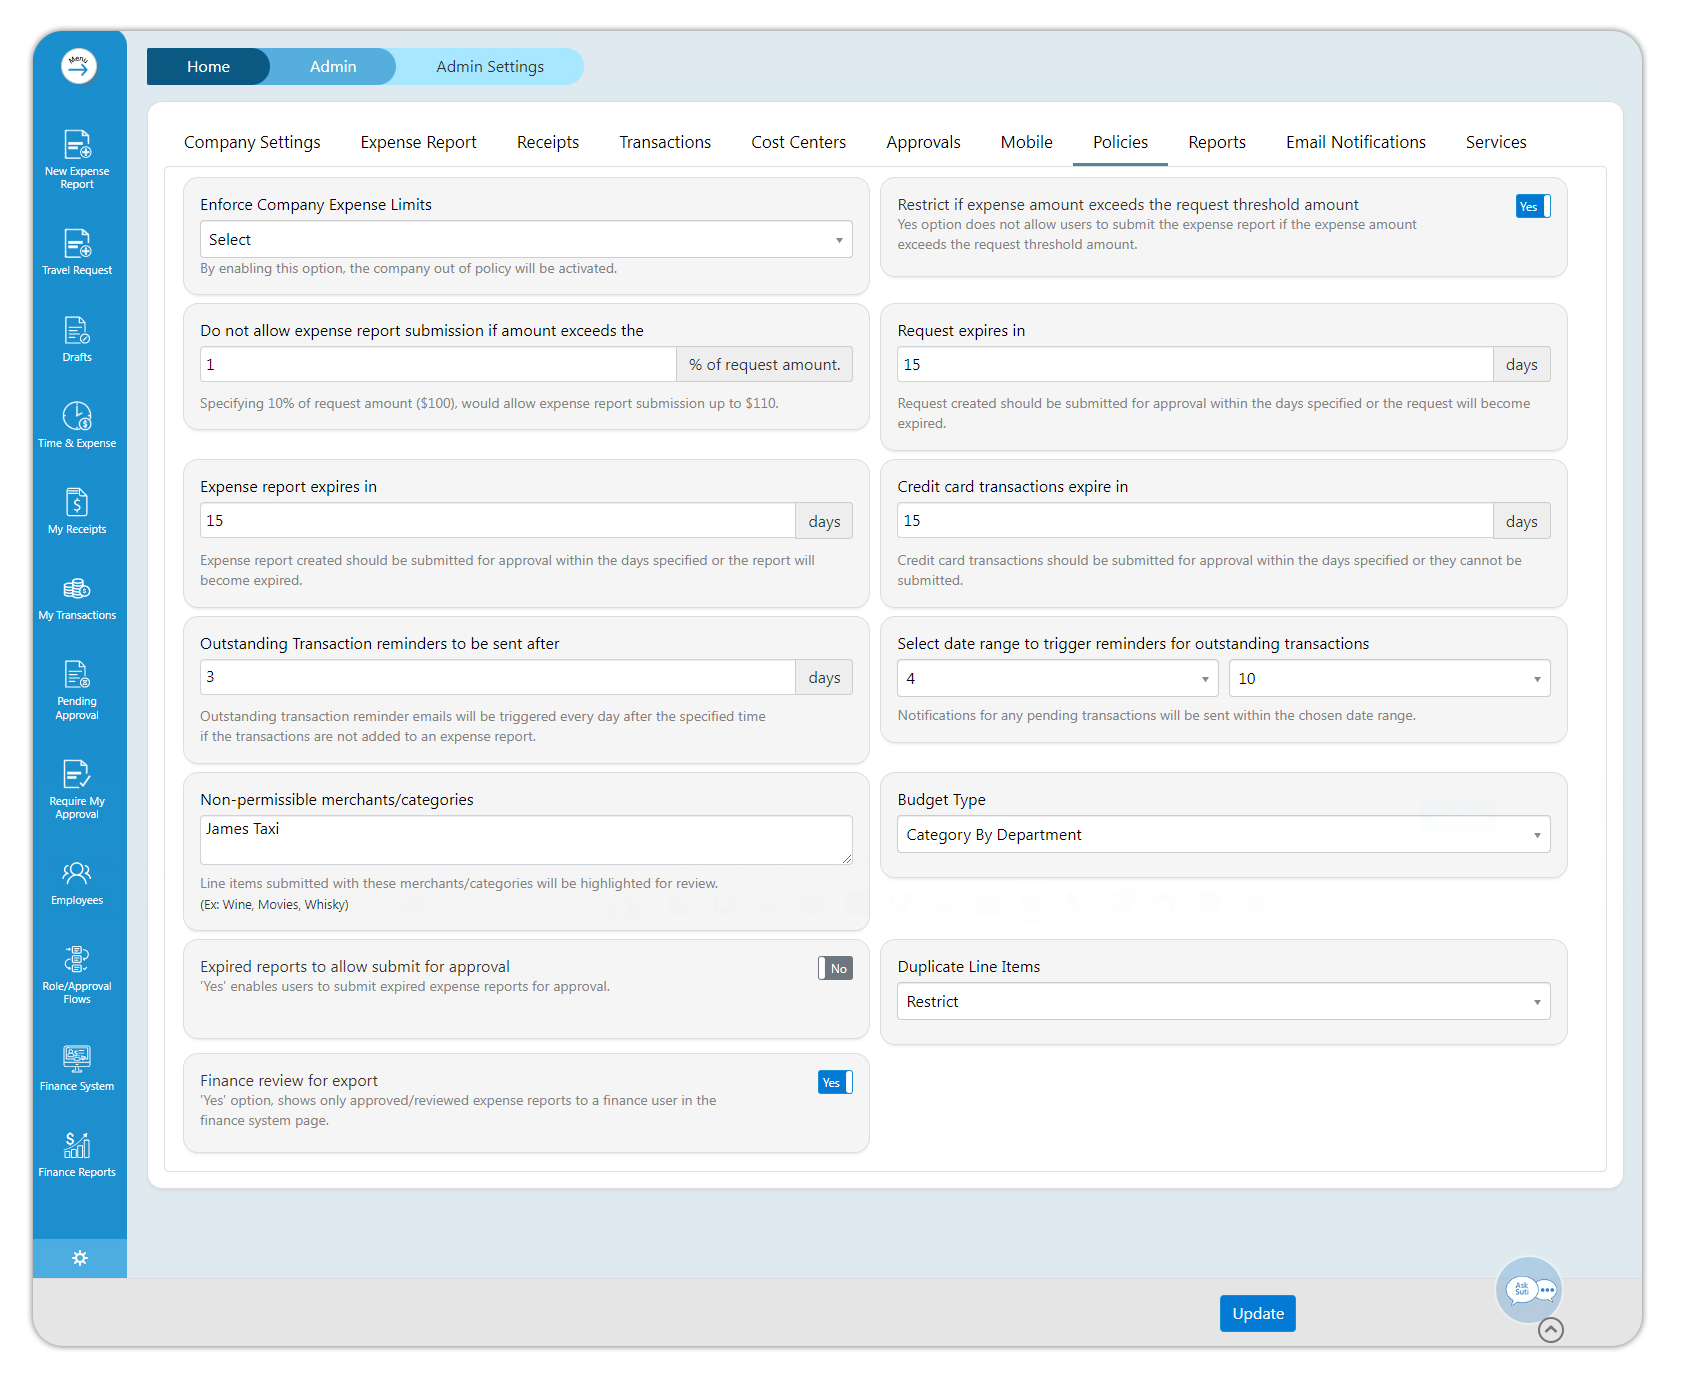The width and height of the screenshot is (1681, 1377).
Task: Switch to the Approvals tab
Action: (x=923, y=142)
